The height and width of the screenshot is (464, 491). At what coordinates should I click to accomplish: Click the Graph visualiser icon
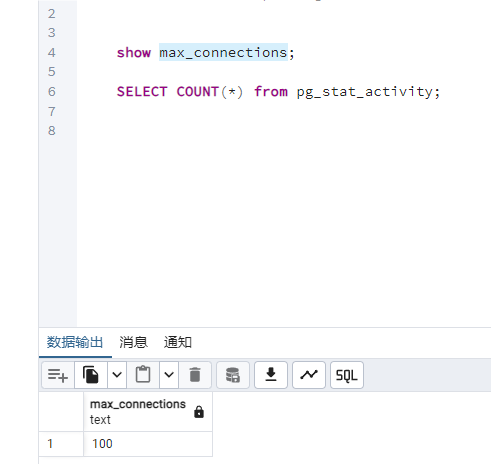point(309,375)
